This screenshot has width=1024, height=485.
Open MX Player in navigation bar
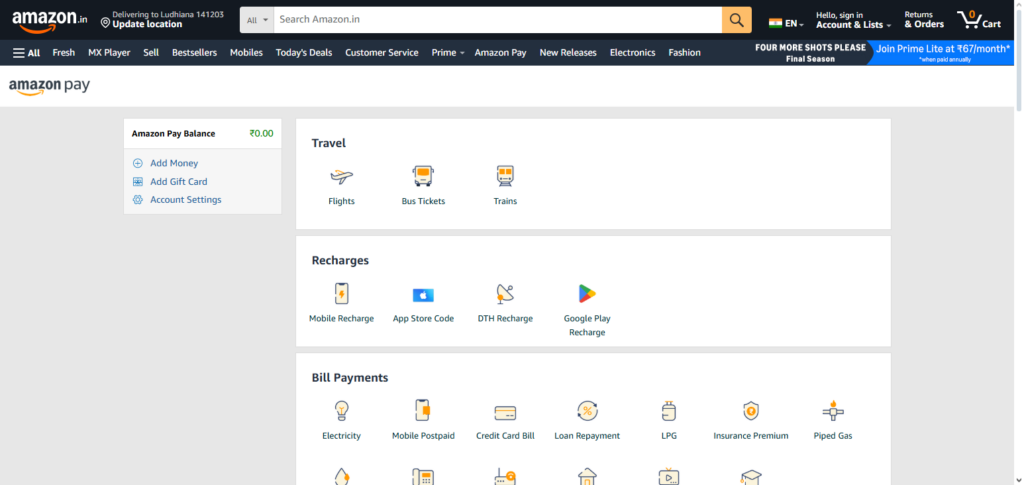click(109, 53)
